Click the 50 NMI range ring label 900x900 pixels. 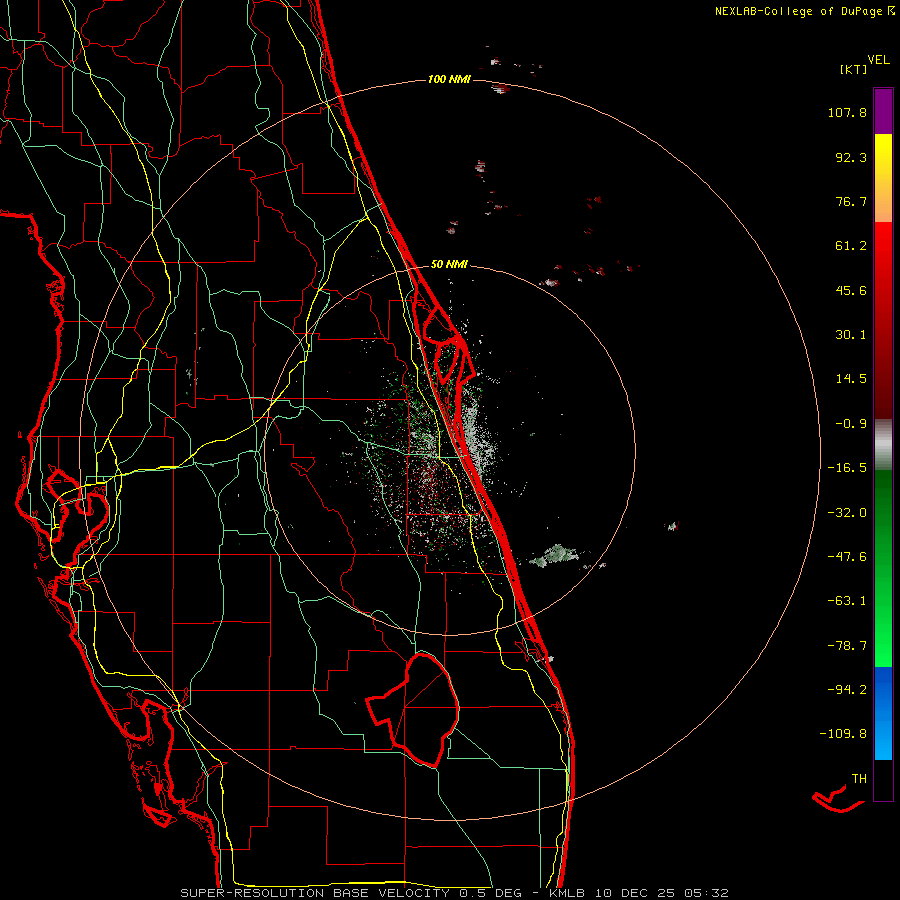point(449,265)
